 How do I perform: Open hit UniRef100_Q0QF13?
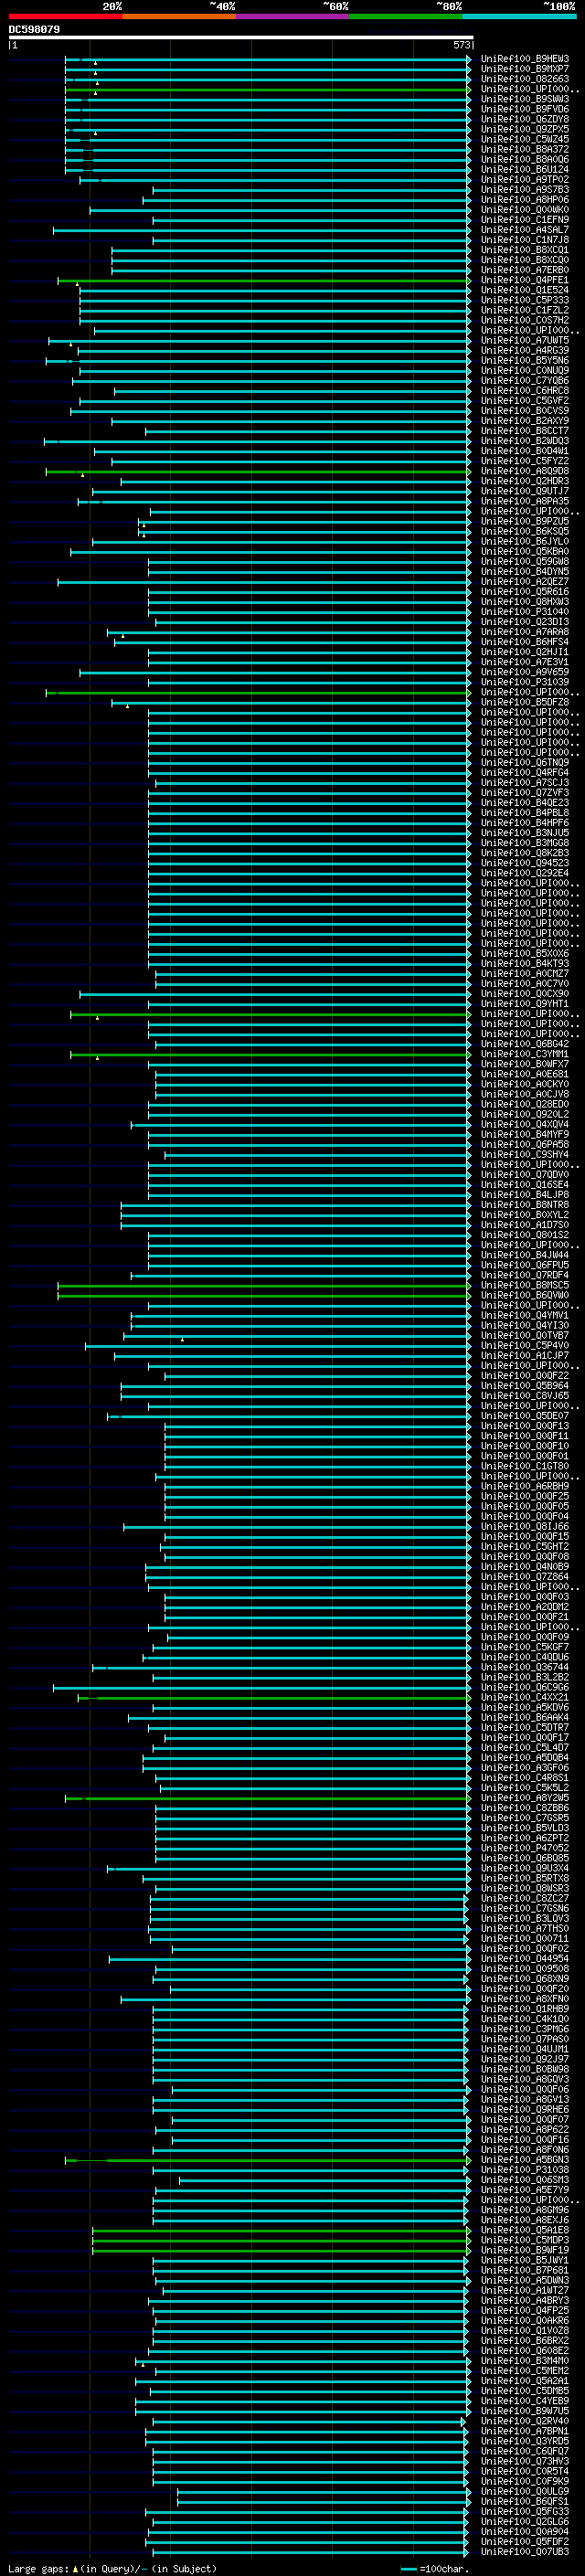tap(525, 1426)
